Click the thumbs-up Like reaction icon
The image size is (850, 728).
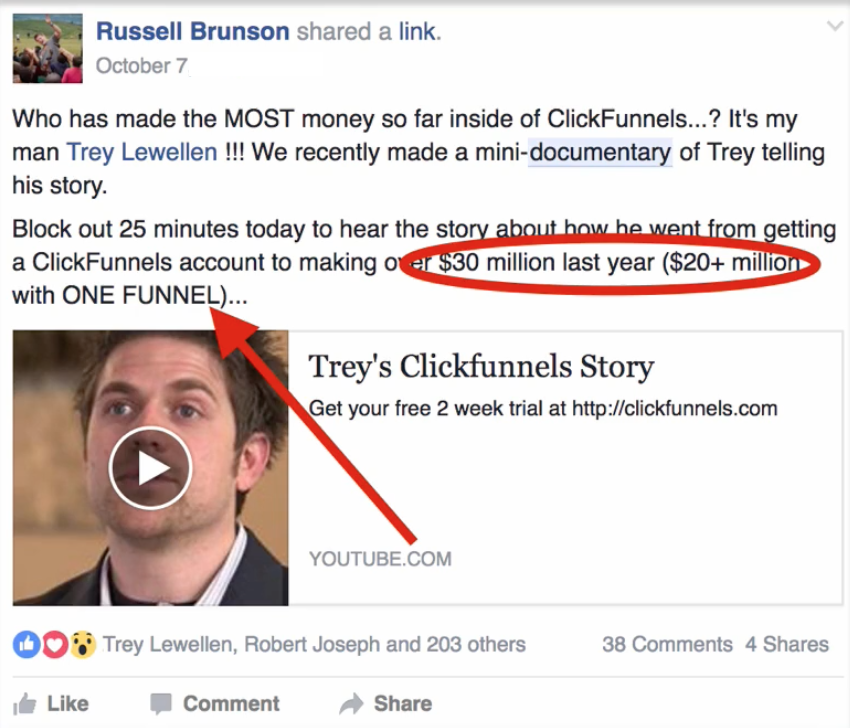27,645
